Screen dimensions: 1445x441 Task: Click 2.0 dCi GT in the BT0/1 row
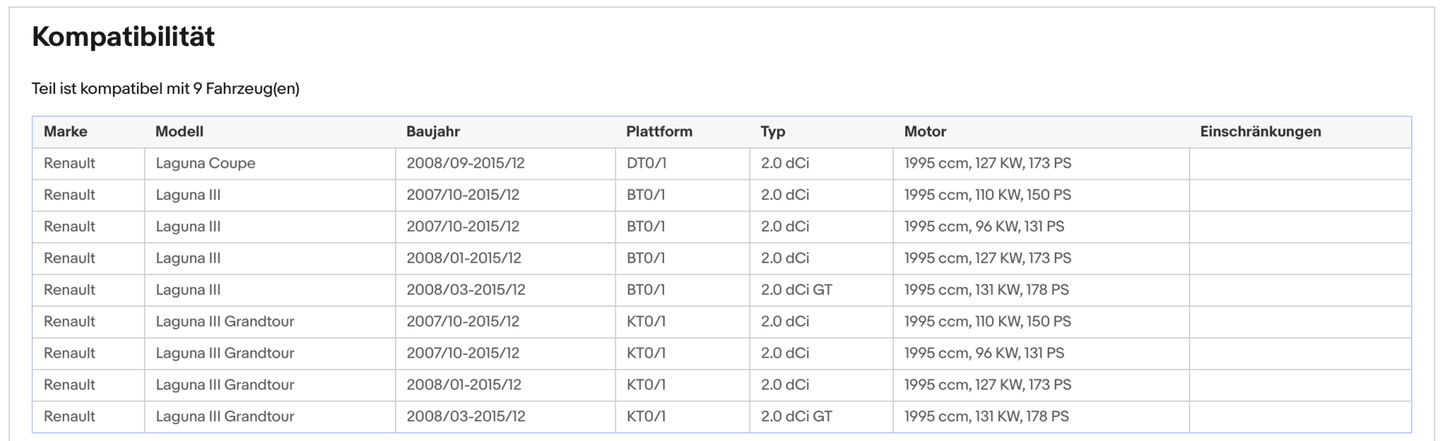(x=796, y=290)
